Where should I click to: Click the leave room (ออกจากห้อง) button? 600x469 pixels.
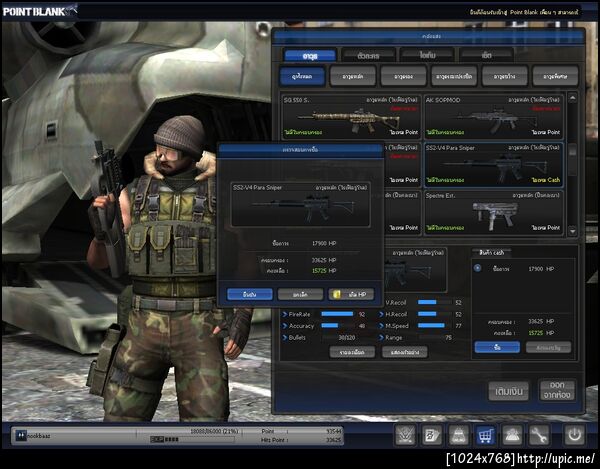pos(557,390)
